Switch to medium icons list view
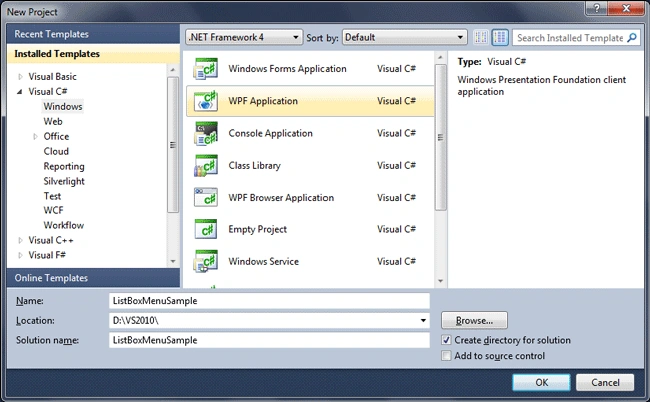 point(500,38)
